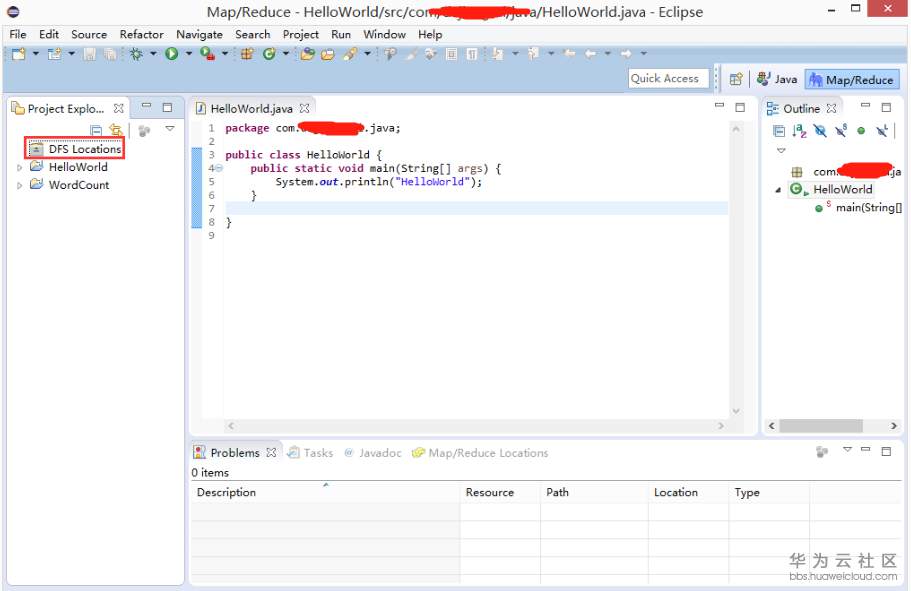Click the Save icon in toolbar
This screenshot has height=591, width=911.
click(90, 54)
